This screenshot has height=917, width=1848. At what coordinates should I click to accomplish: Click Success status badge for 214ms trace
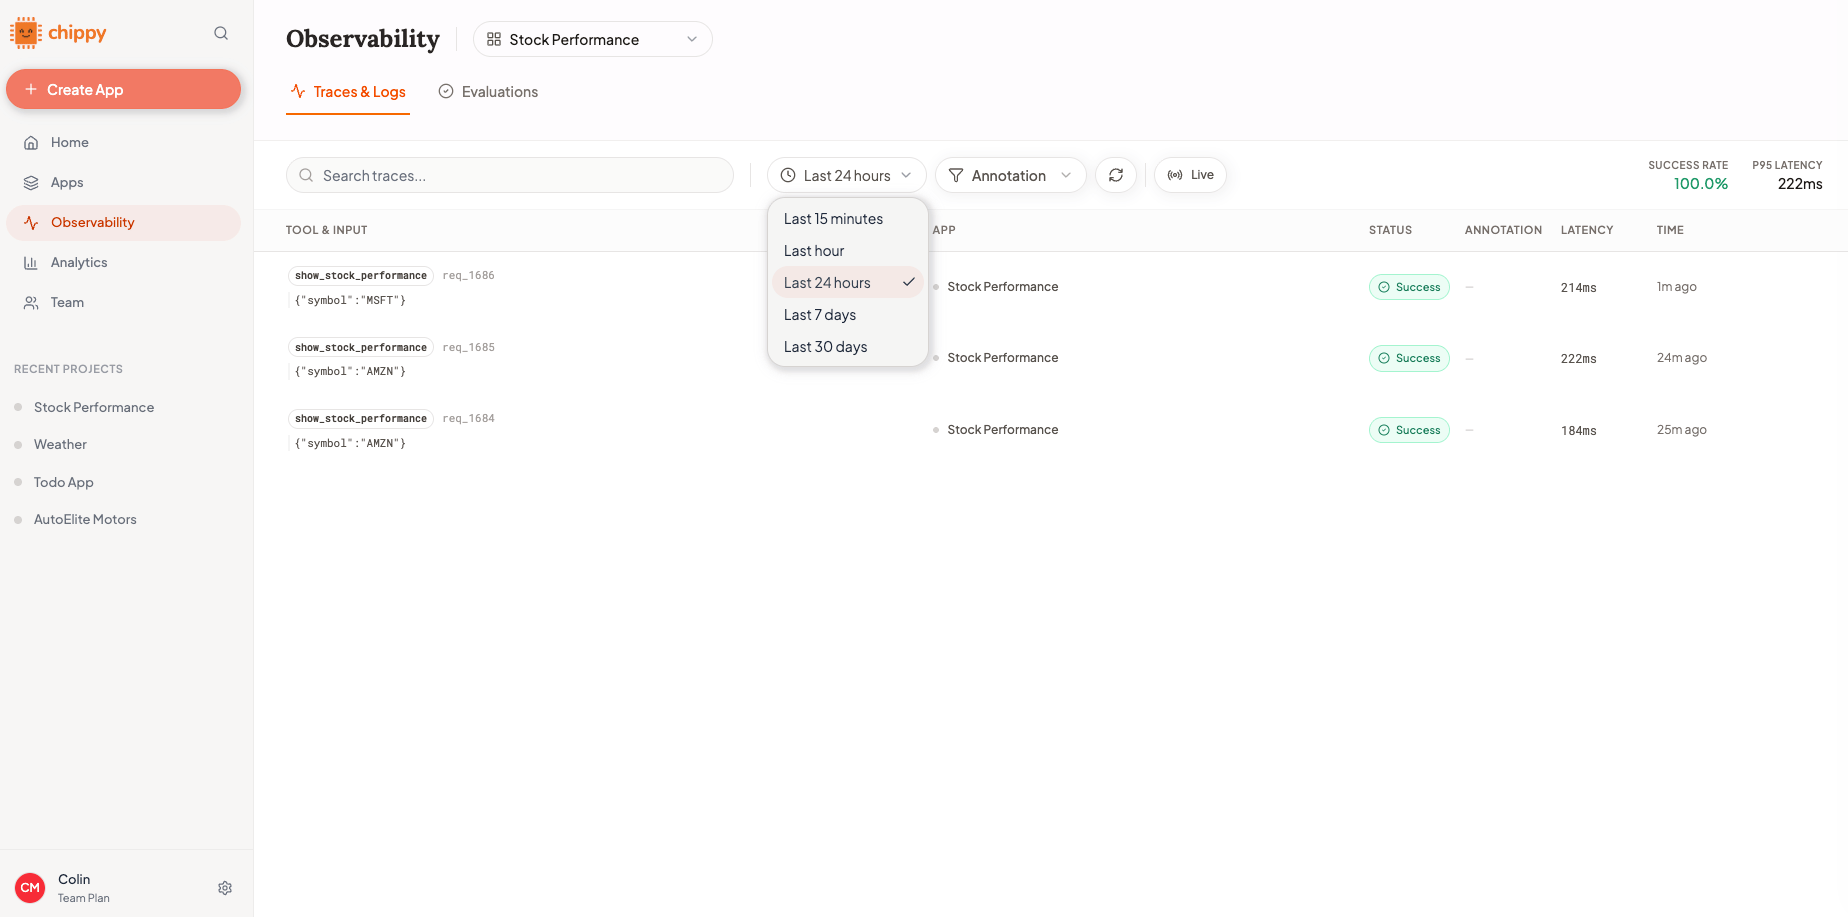(x=1409, y=287)
